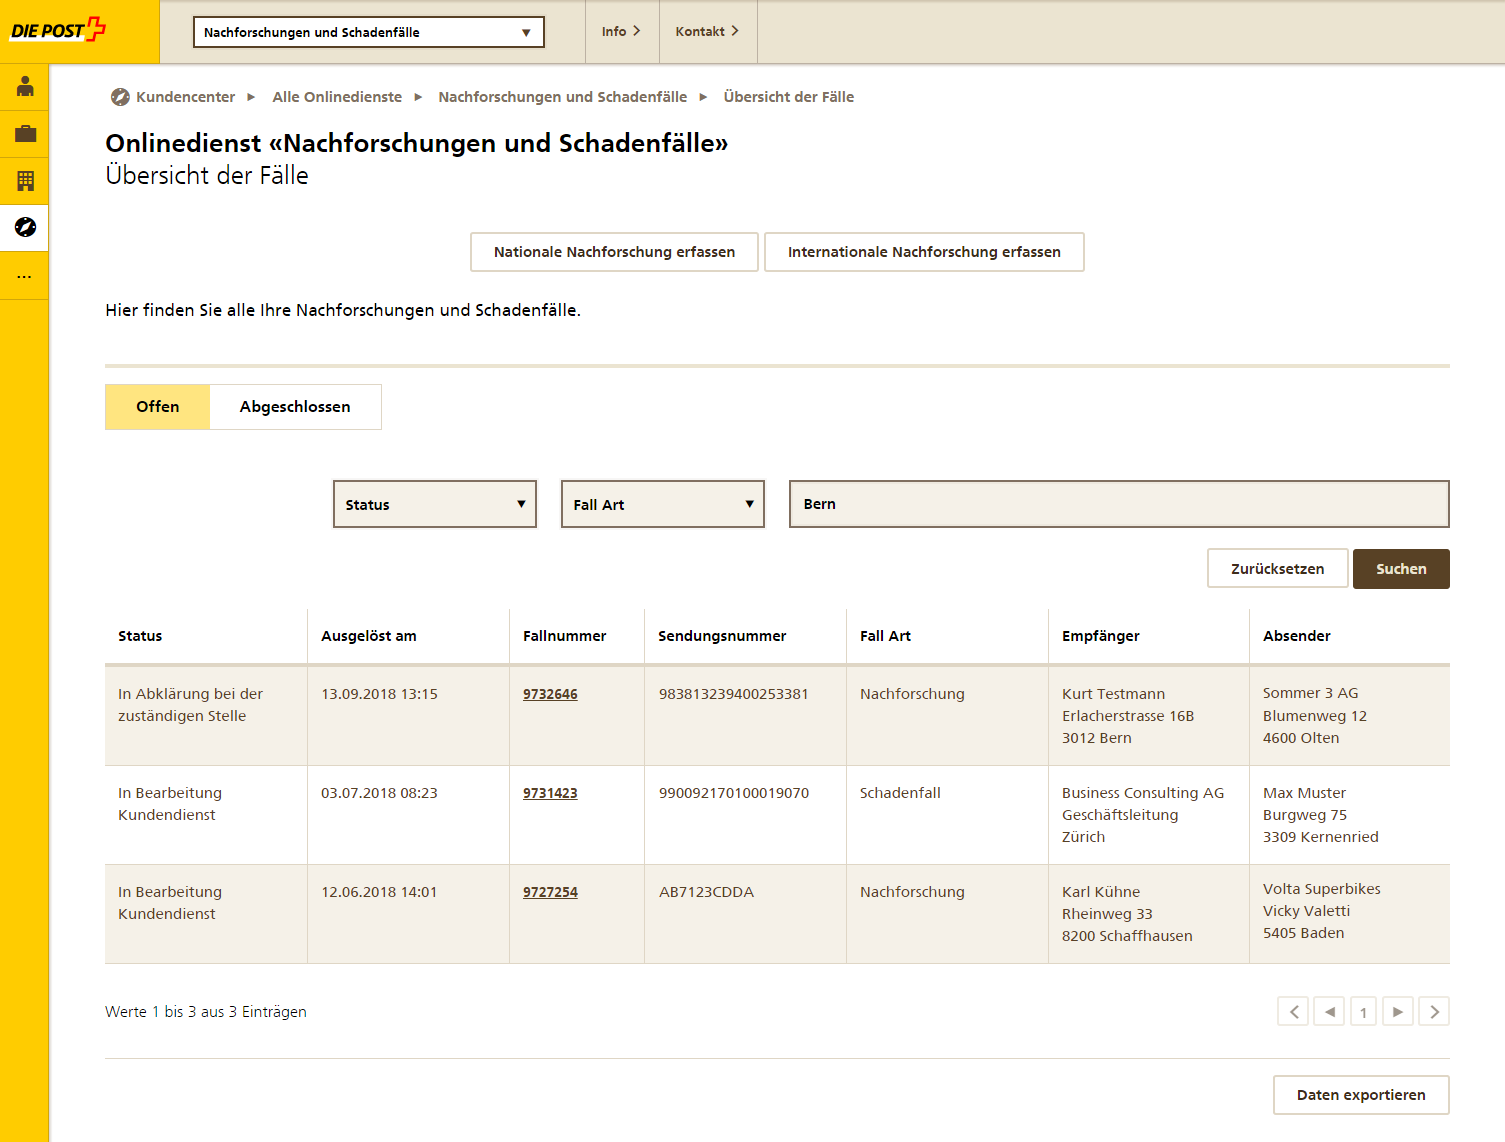Image resolution: width=1505 pixels, height=1142 pixels.
Task: Open the three-dots more menu in sidebar
Action: [x=25, y=276]
